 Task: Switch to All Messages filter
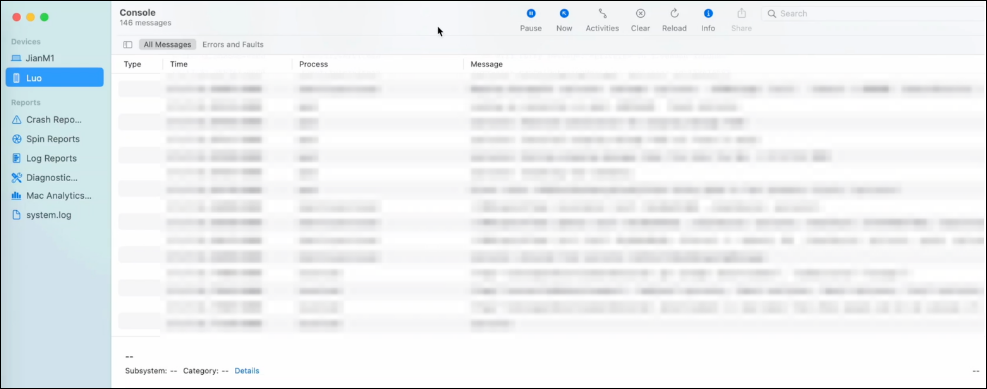[x=167, y=45]
